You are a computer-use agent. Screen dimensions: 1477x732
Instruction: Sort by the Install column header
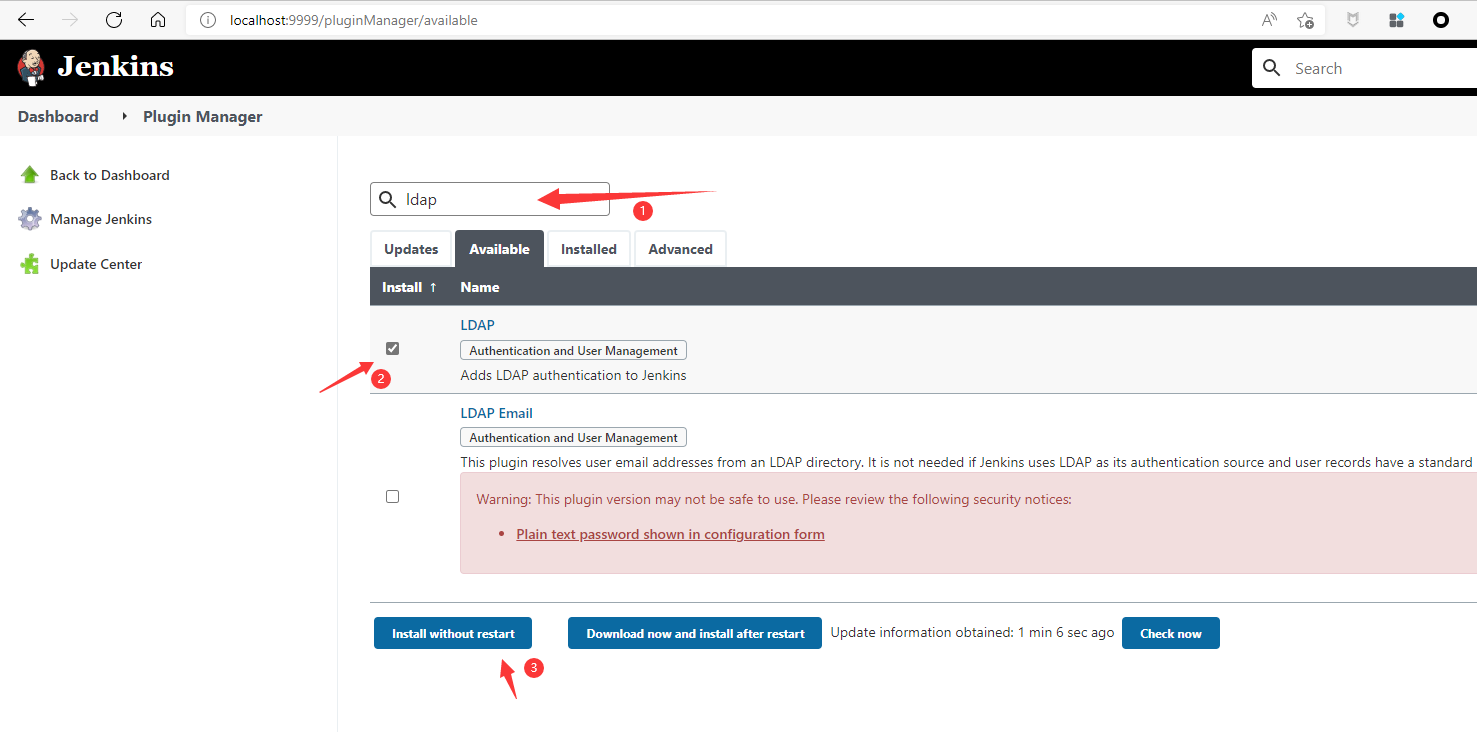409,287
